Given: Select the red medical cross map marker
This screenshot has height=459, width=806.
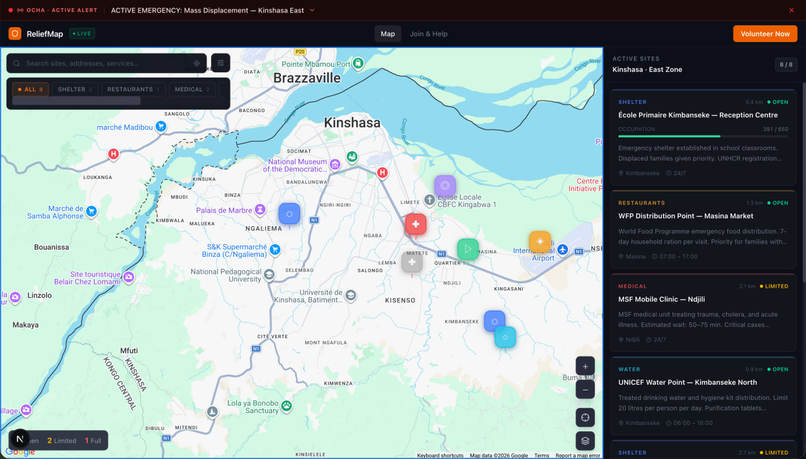Looking at the screenshot, I should (415, 224).
